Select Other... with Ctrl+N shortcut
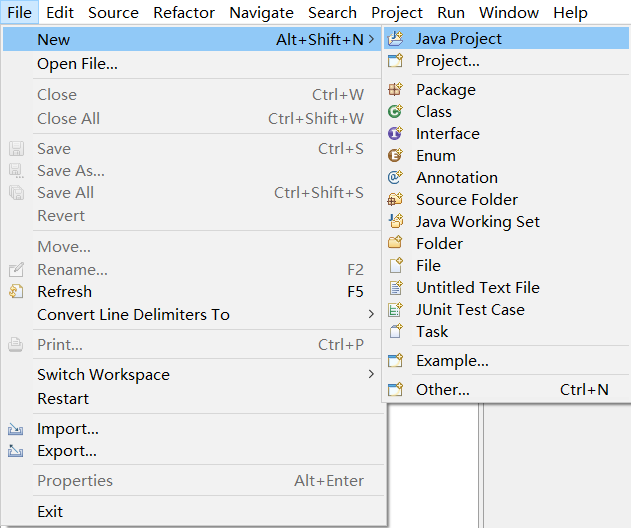This screenshot has width=631, height=528. coord(506,390)
